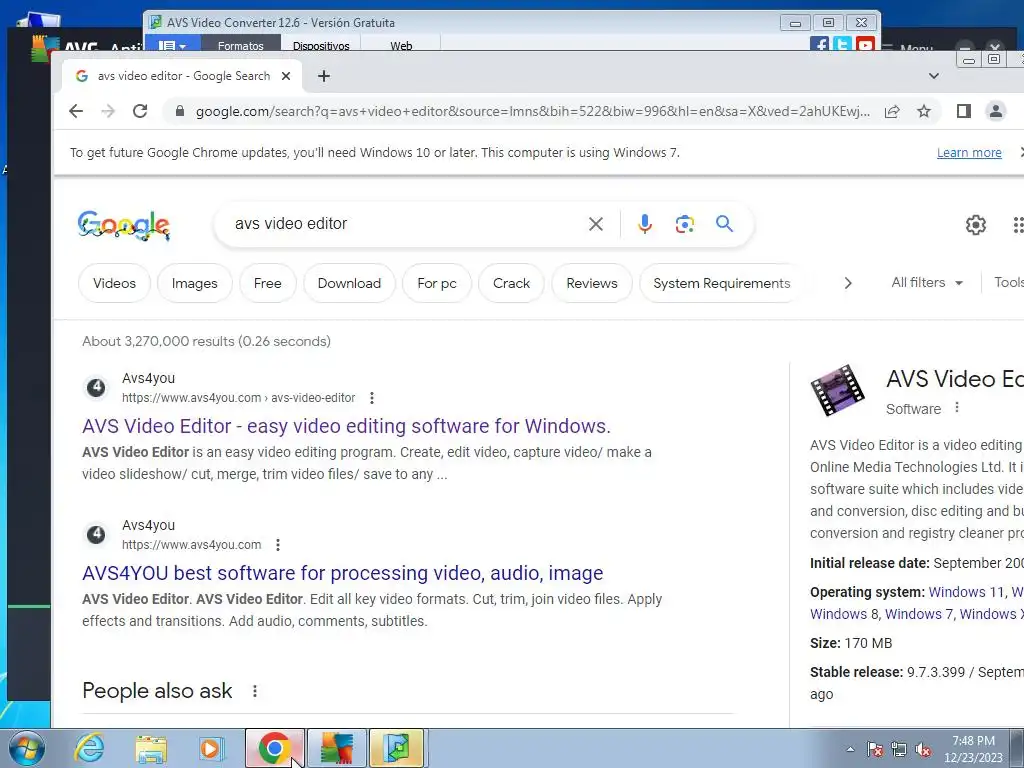Image resolution: width=1024 pixels, height=768 pixels.
Task: Open Facebook icon in AVS Video Converter
Action: pos(819,44)
